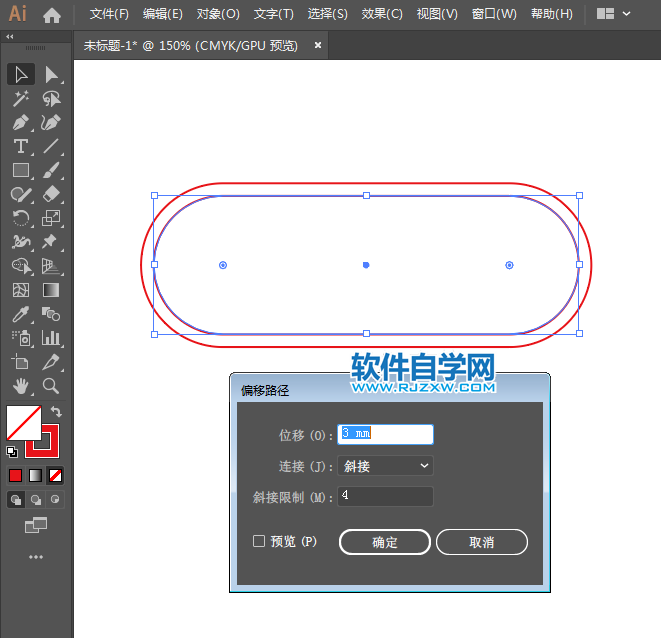The width and height of the screenshot is (661, 638).
Task: Select the Rectangle tool
Action: 21,170
